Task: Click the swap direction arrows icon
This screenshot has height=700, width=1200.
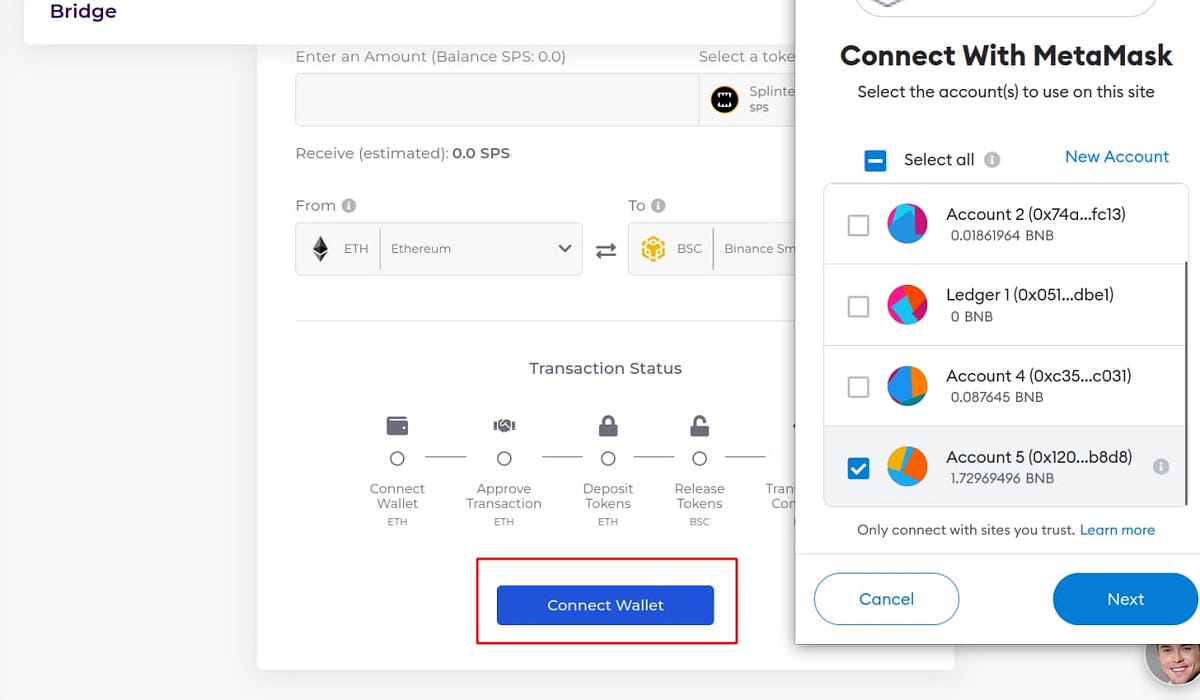Action: pyautogui.click(x=607, y=248)
